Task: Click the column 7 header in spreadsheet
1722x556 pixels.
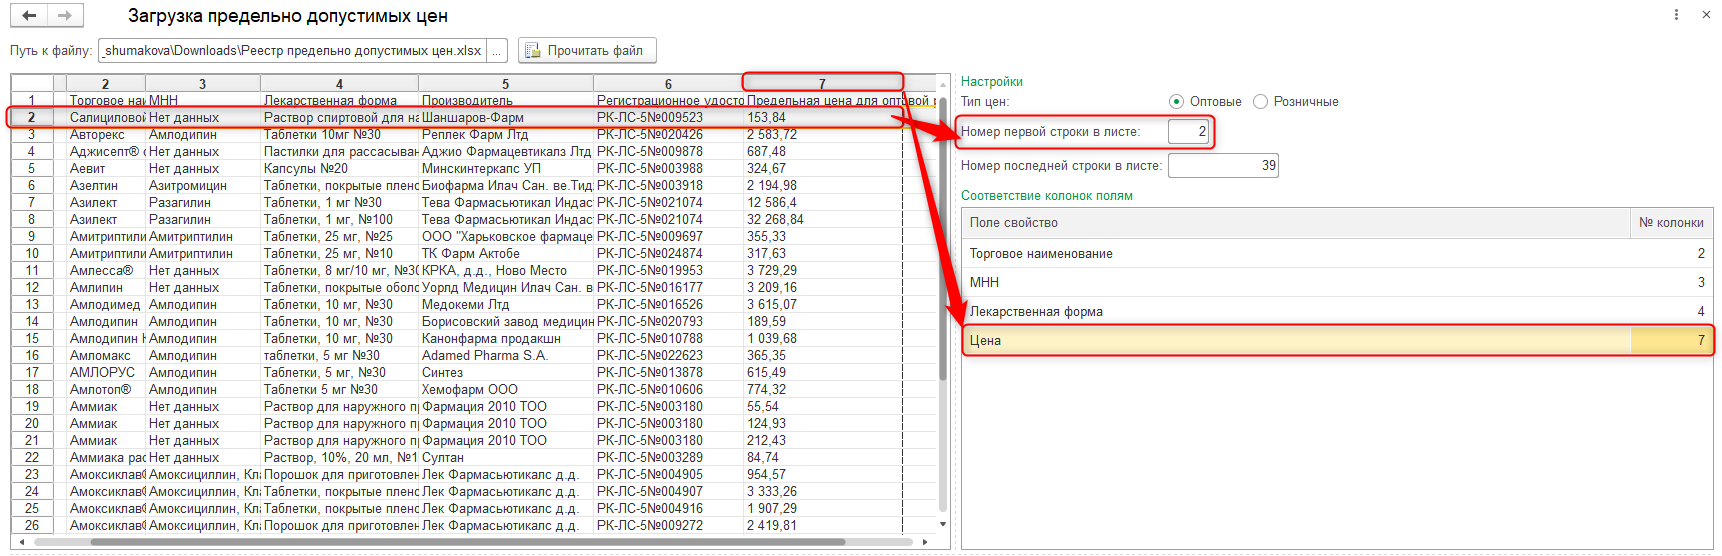Action: [822, 84]
